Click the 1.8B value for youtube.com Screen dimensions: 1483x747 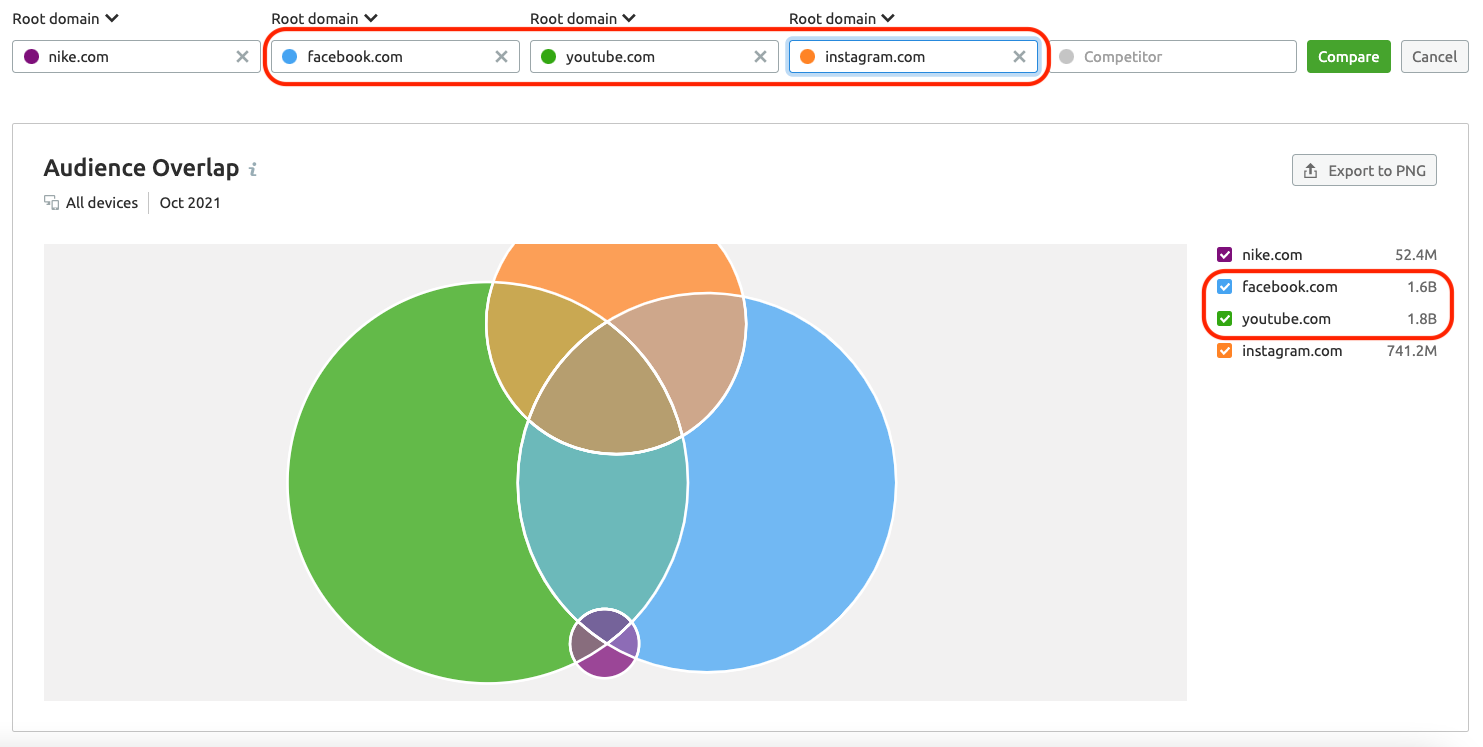coord(1422,319)
